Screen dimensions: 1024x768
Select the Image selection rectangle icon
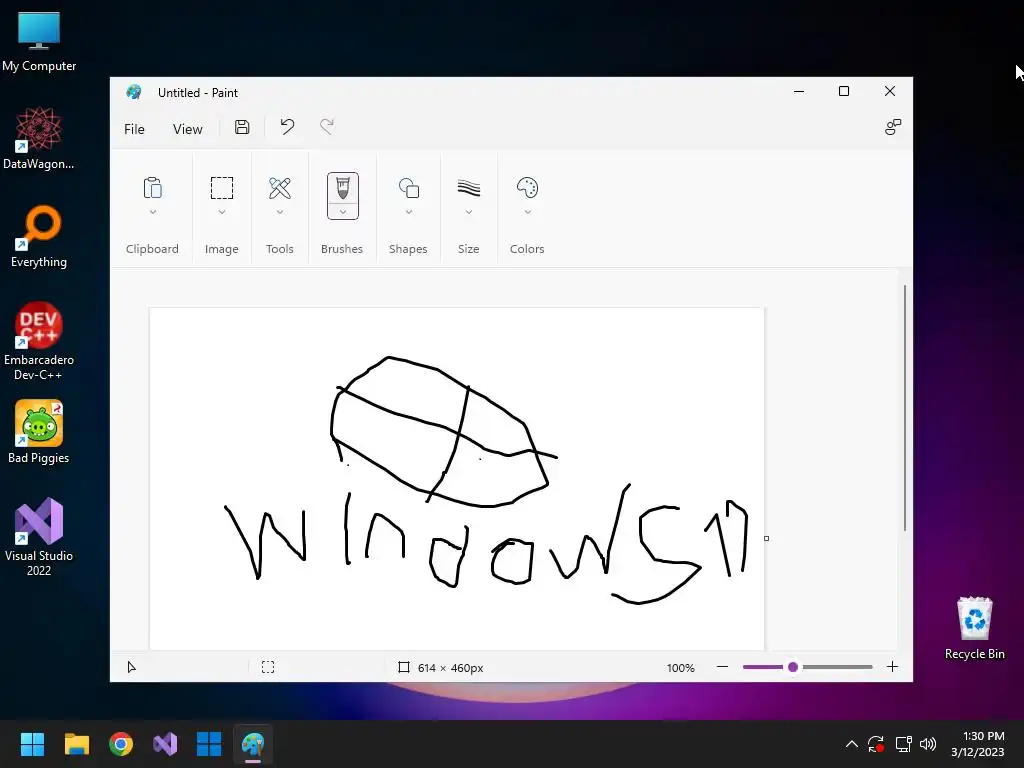(221, 188)
